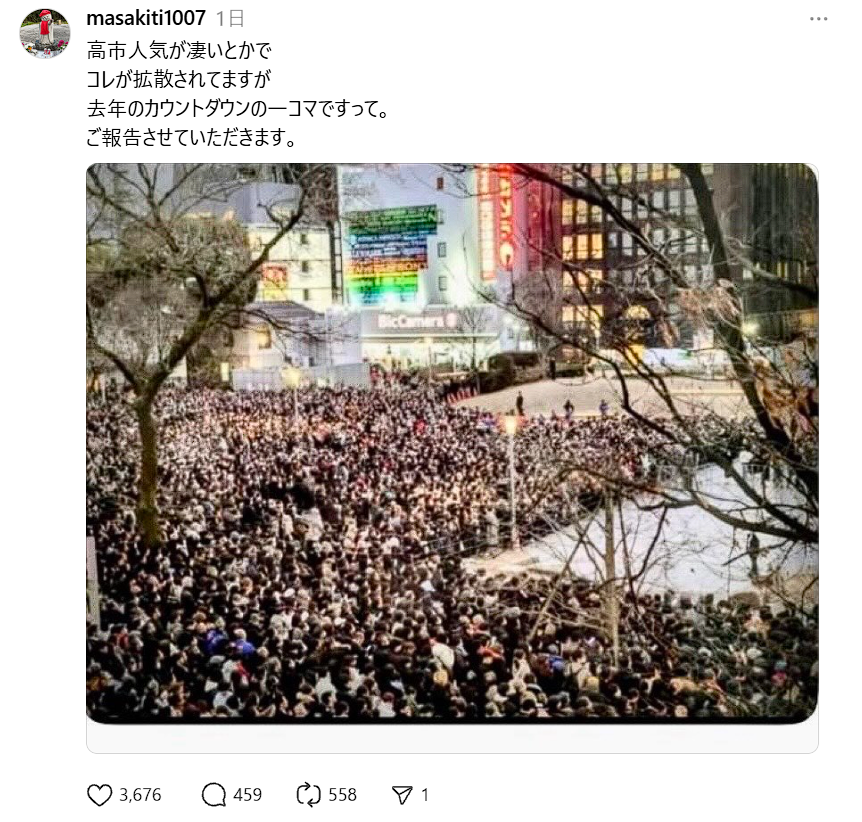Click the blank strip below the photo card
This screenshot has height=822, width=862.
(x=452, y=738)
